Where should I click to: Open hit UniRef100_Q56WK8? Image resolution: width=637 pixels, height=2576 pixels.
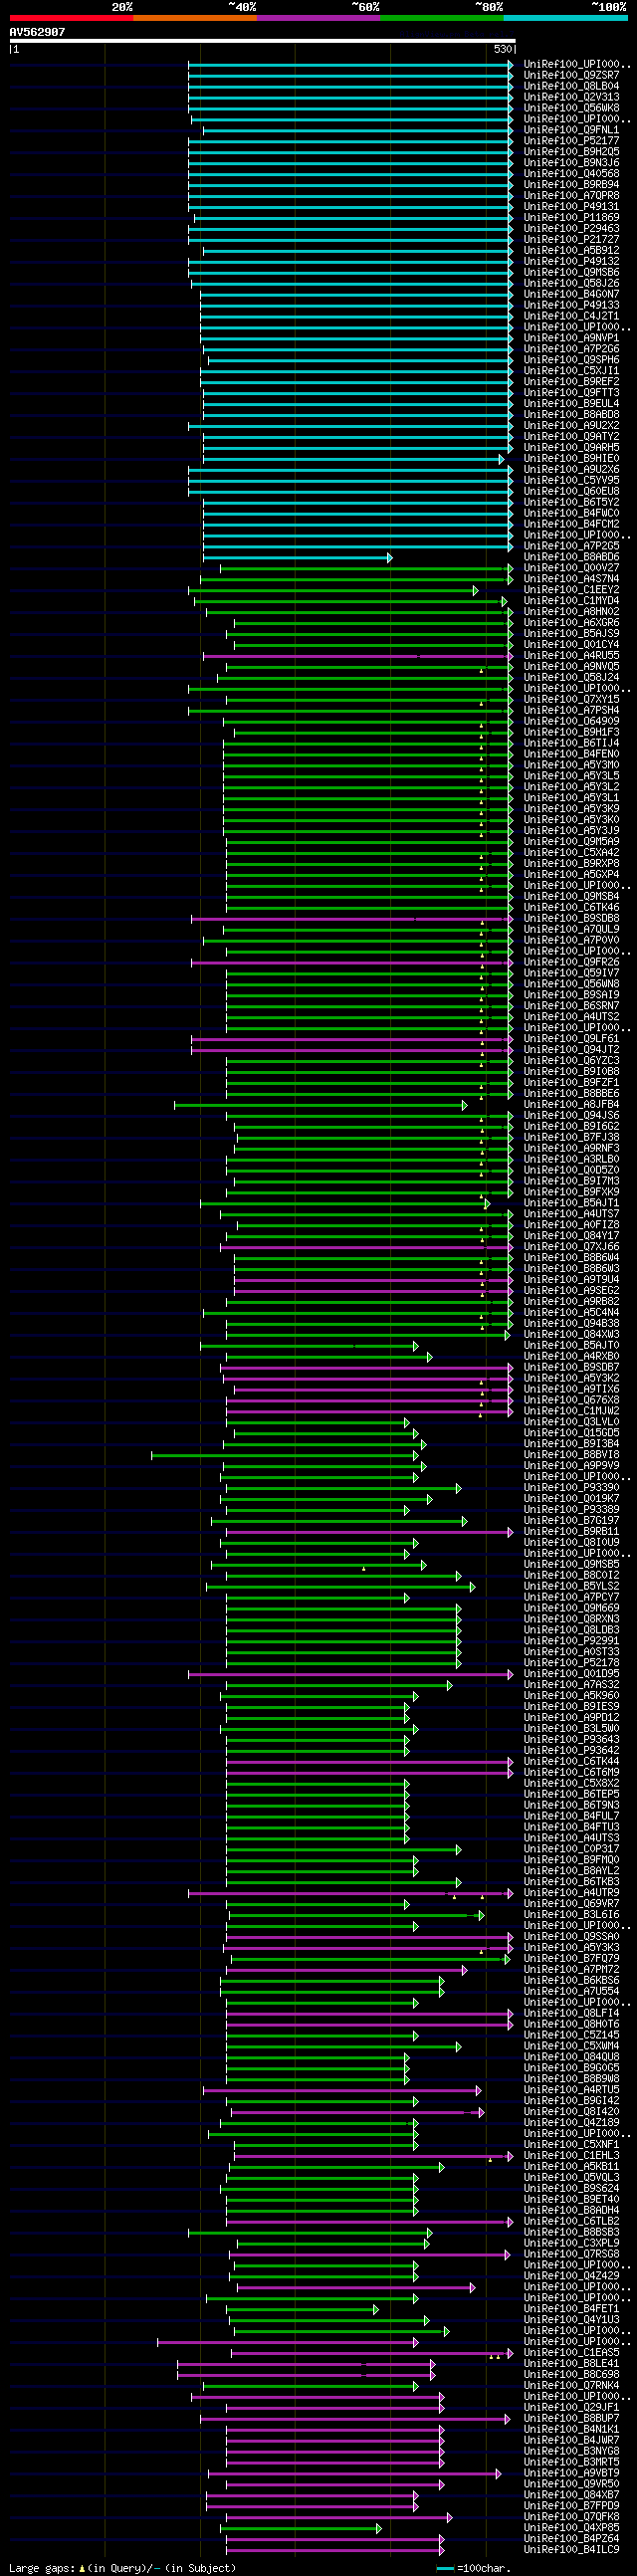coord(571,108)
